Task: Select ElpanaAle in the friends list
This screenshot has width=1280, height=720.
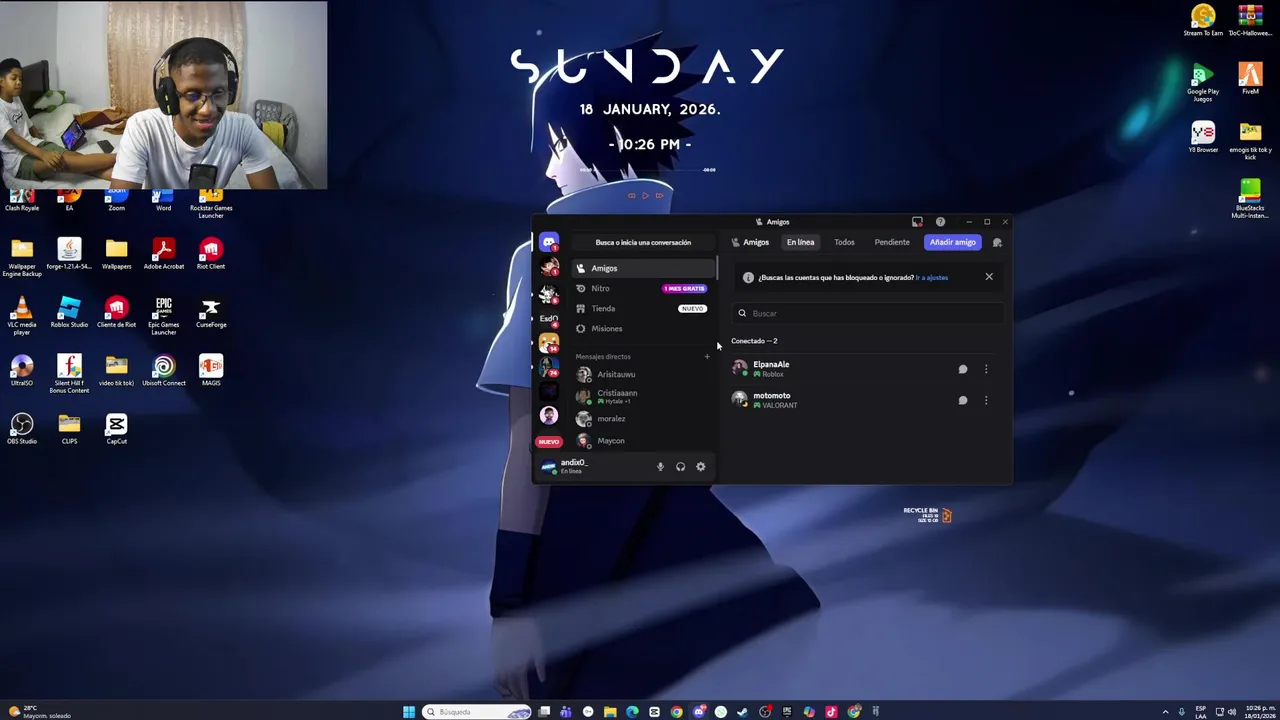Action: click(x=867, y=369)
